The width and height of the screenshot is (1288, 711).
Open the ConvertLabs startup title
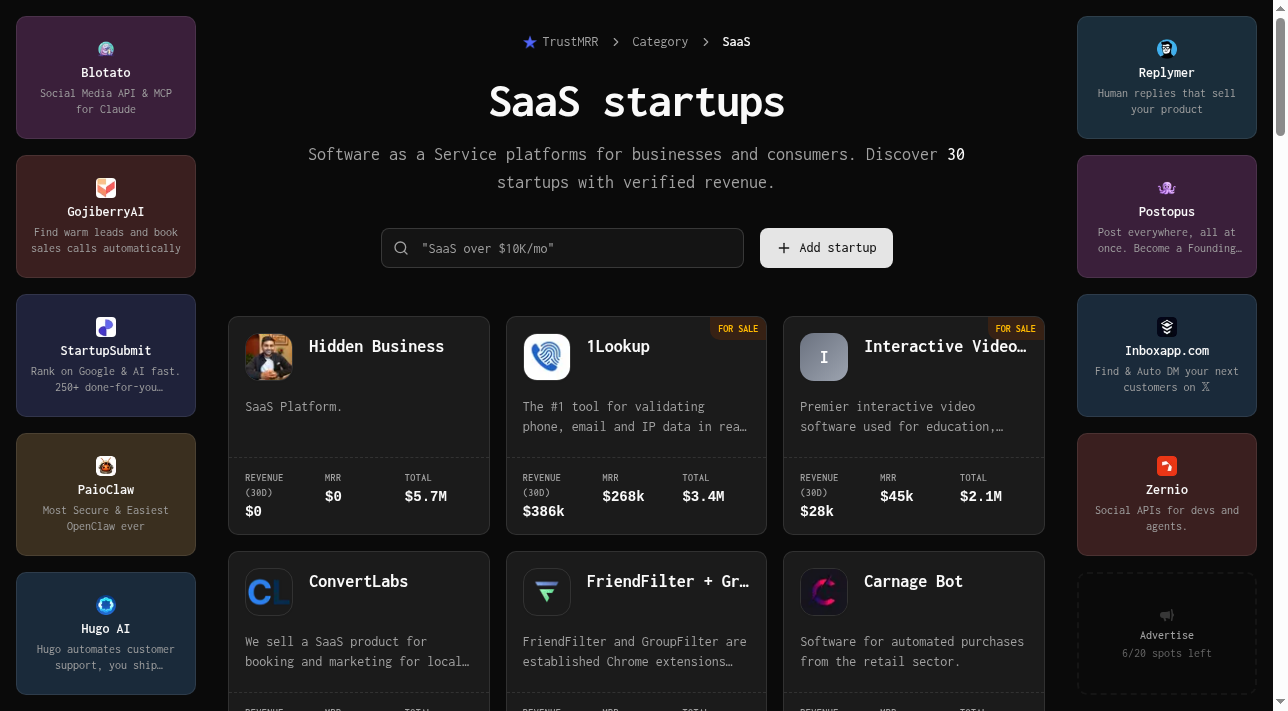tap(358, 581)
